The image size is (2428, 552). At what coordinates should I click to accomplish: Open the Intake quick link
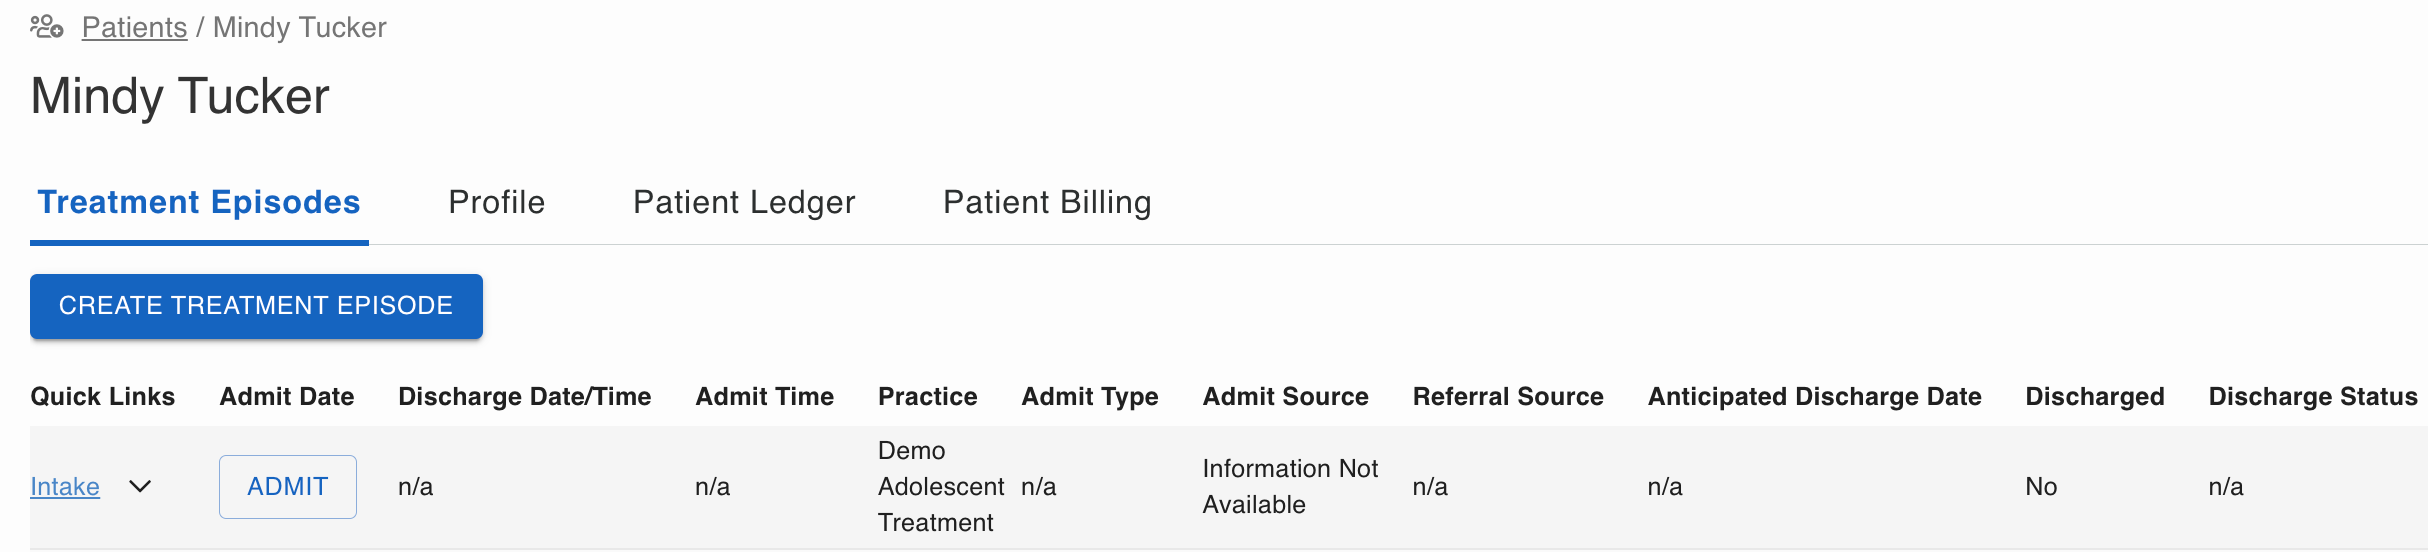[x=65, y=487]
